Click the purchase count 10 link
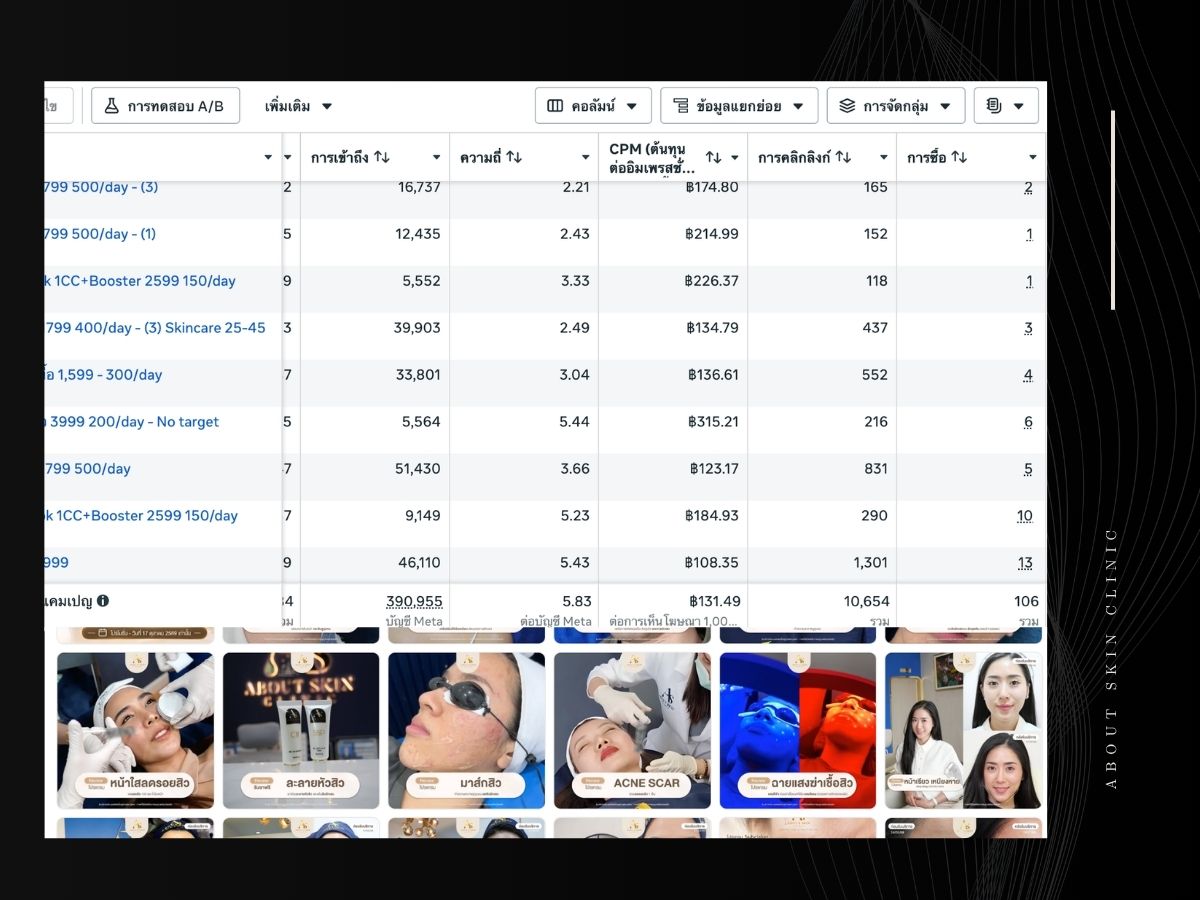The image size is (1200, 900). pos(1025,516)
